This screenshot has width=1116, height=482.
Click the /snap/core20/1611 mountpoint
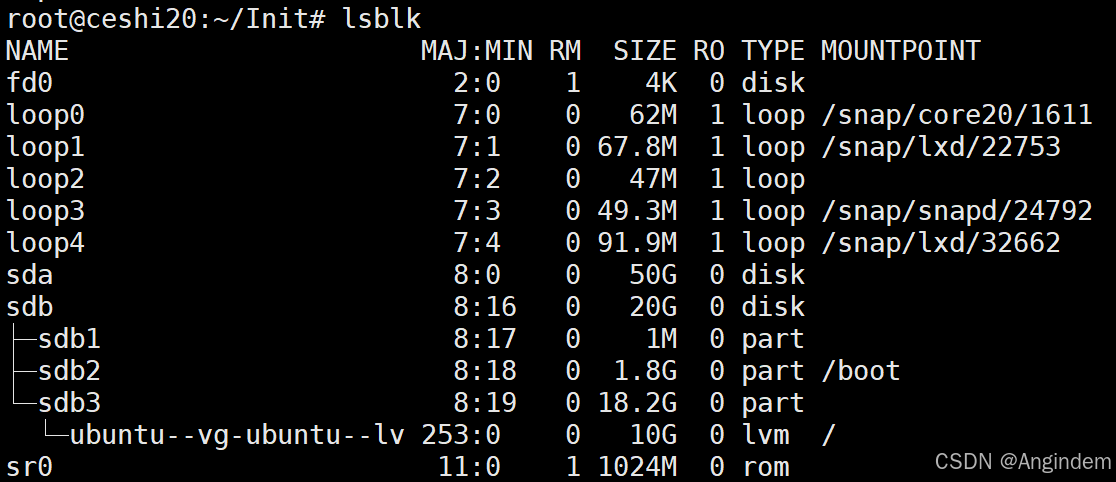(x=957, y=115)
